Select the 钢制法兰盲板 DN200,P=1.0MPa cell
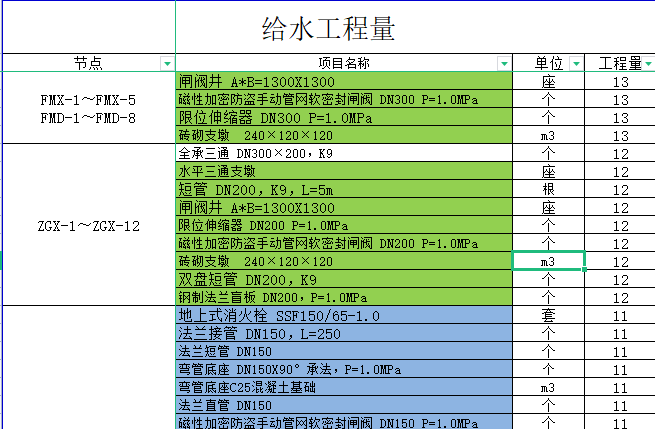 (344, 297)
